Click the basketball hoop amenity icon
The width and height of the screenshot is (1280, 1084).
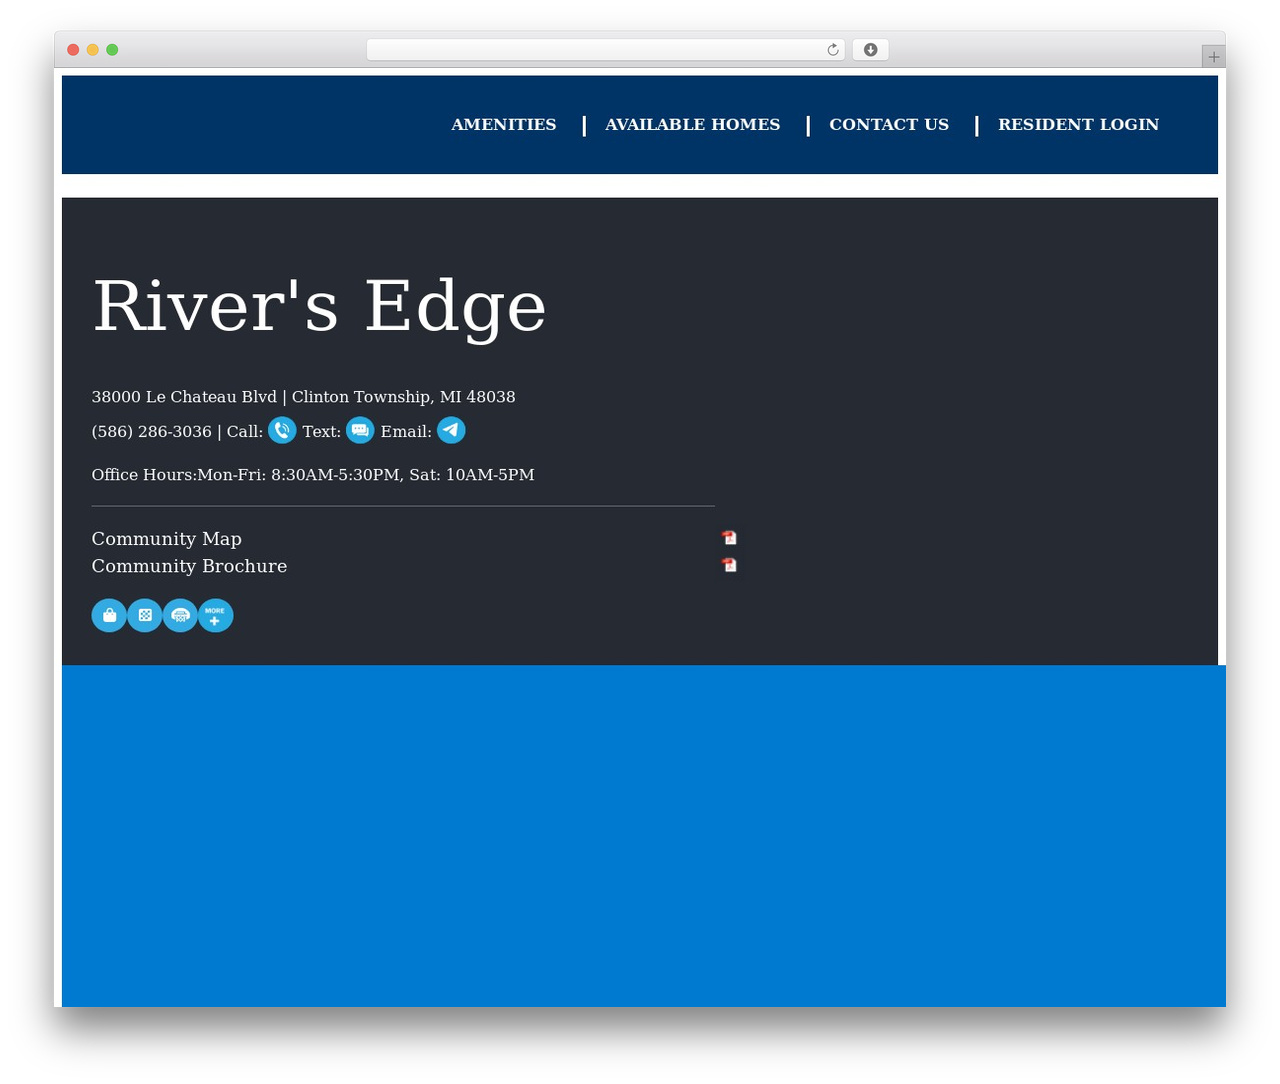coord(180,616)
